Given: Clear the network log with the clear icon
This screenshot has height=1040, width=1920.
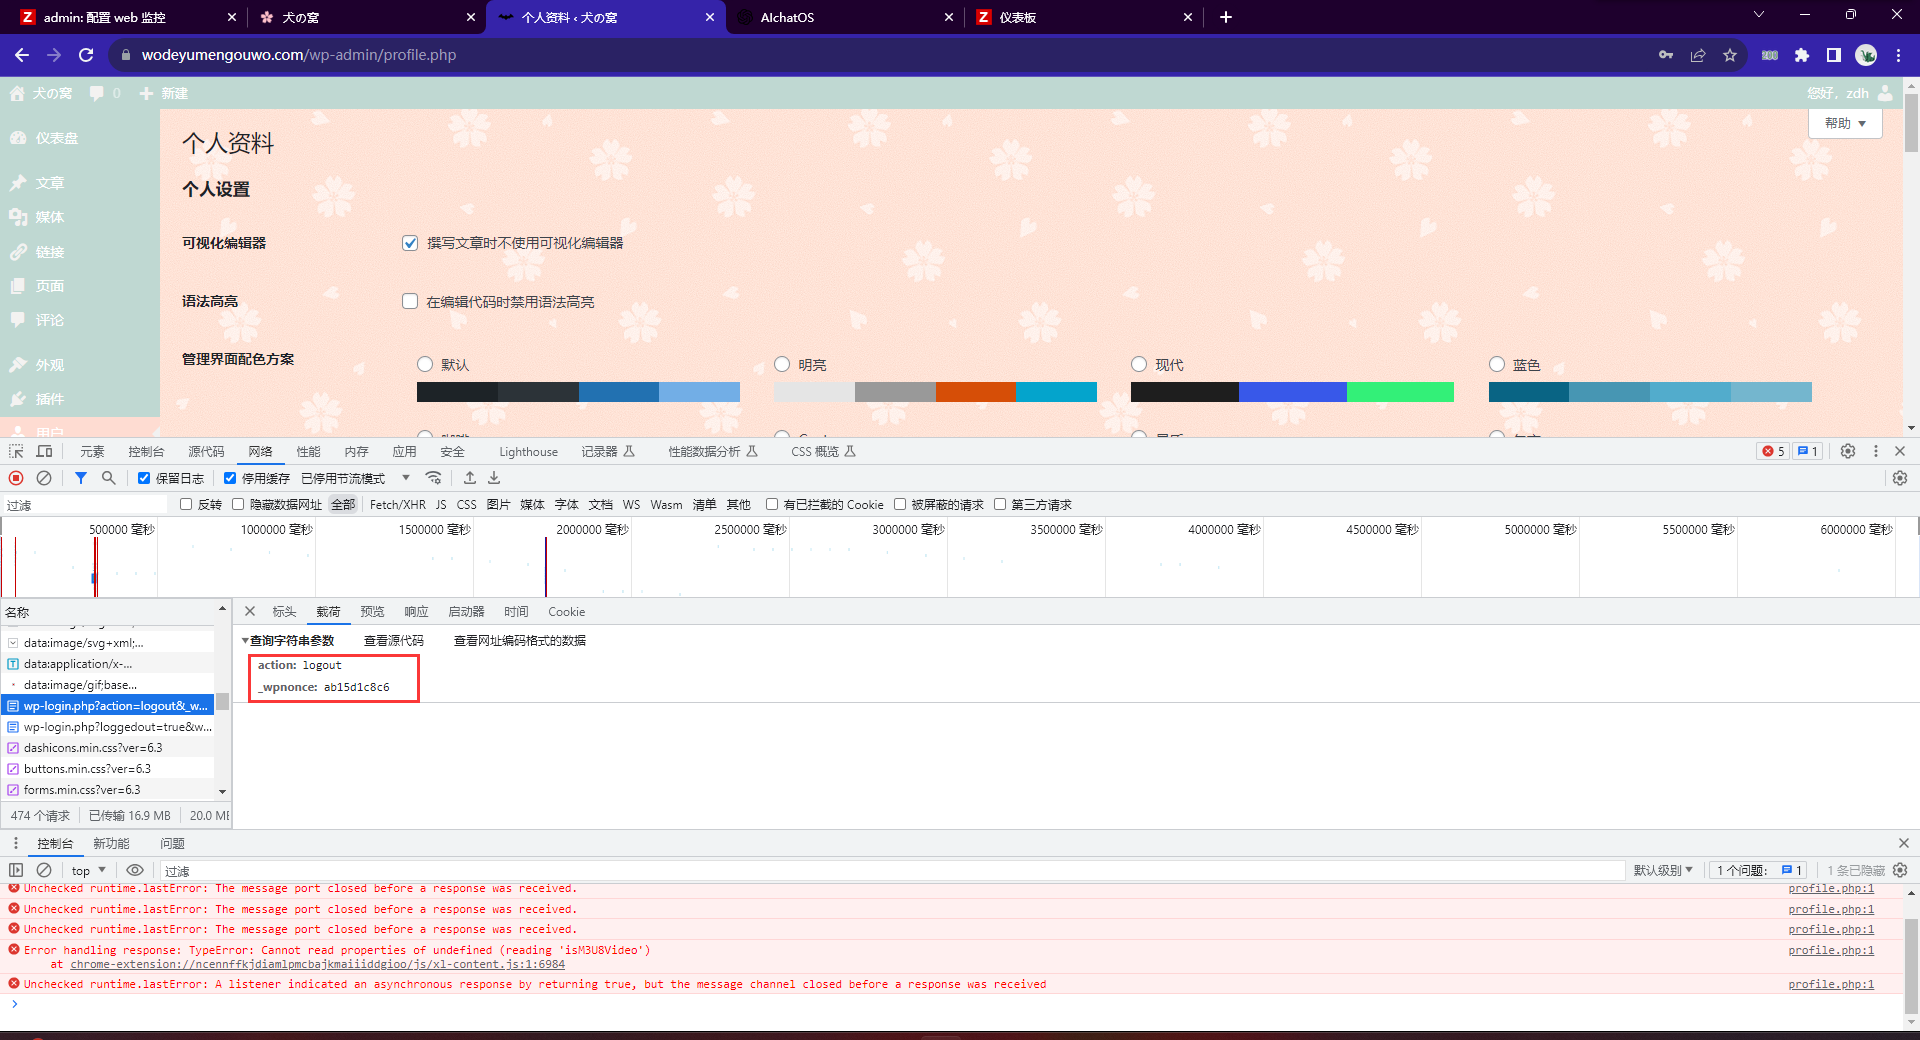Looking at the screenshot, I should pyautogui.click(x=44, y=478).
